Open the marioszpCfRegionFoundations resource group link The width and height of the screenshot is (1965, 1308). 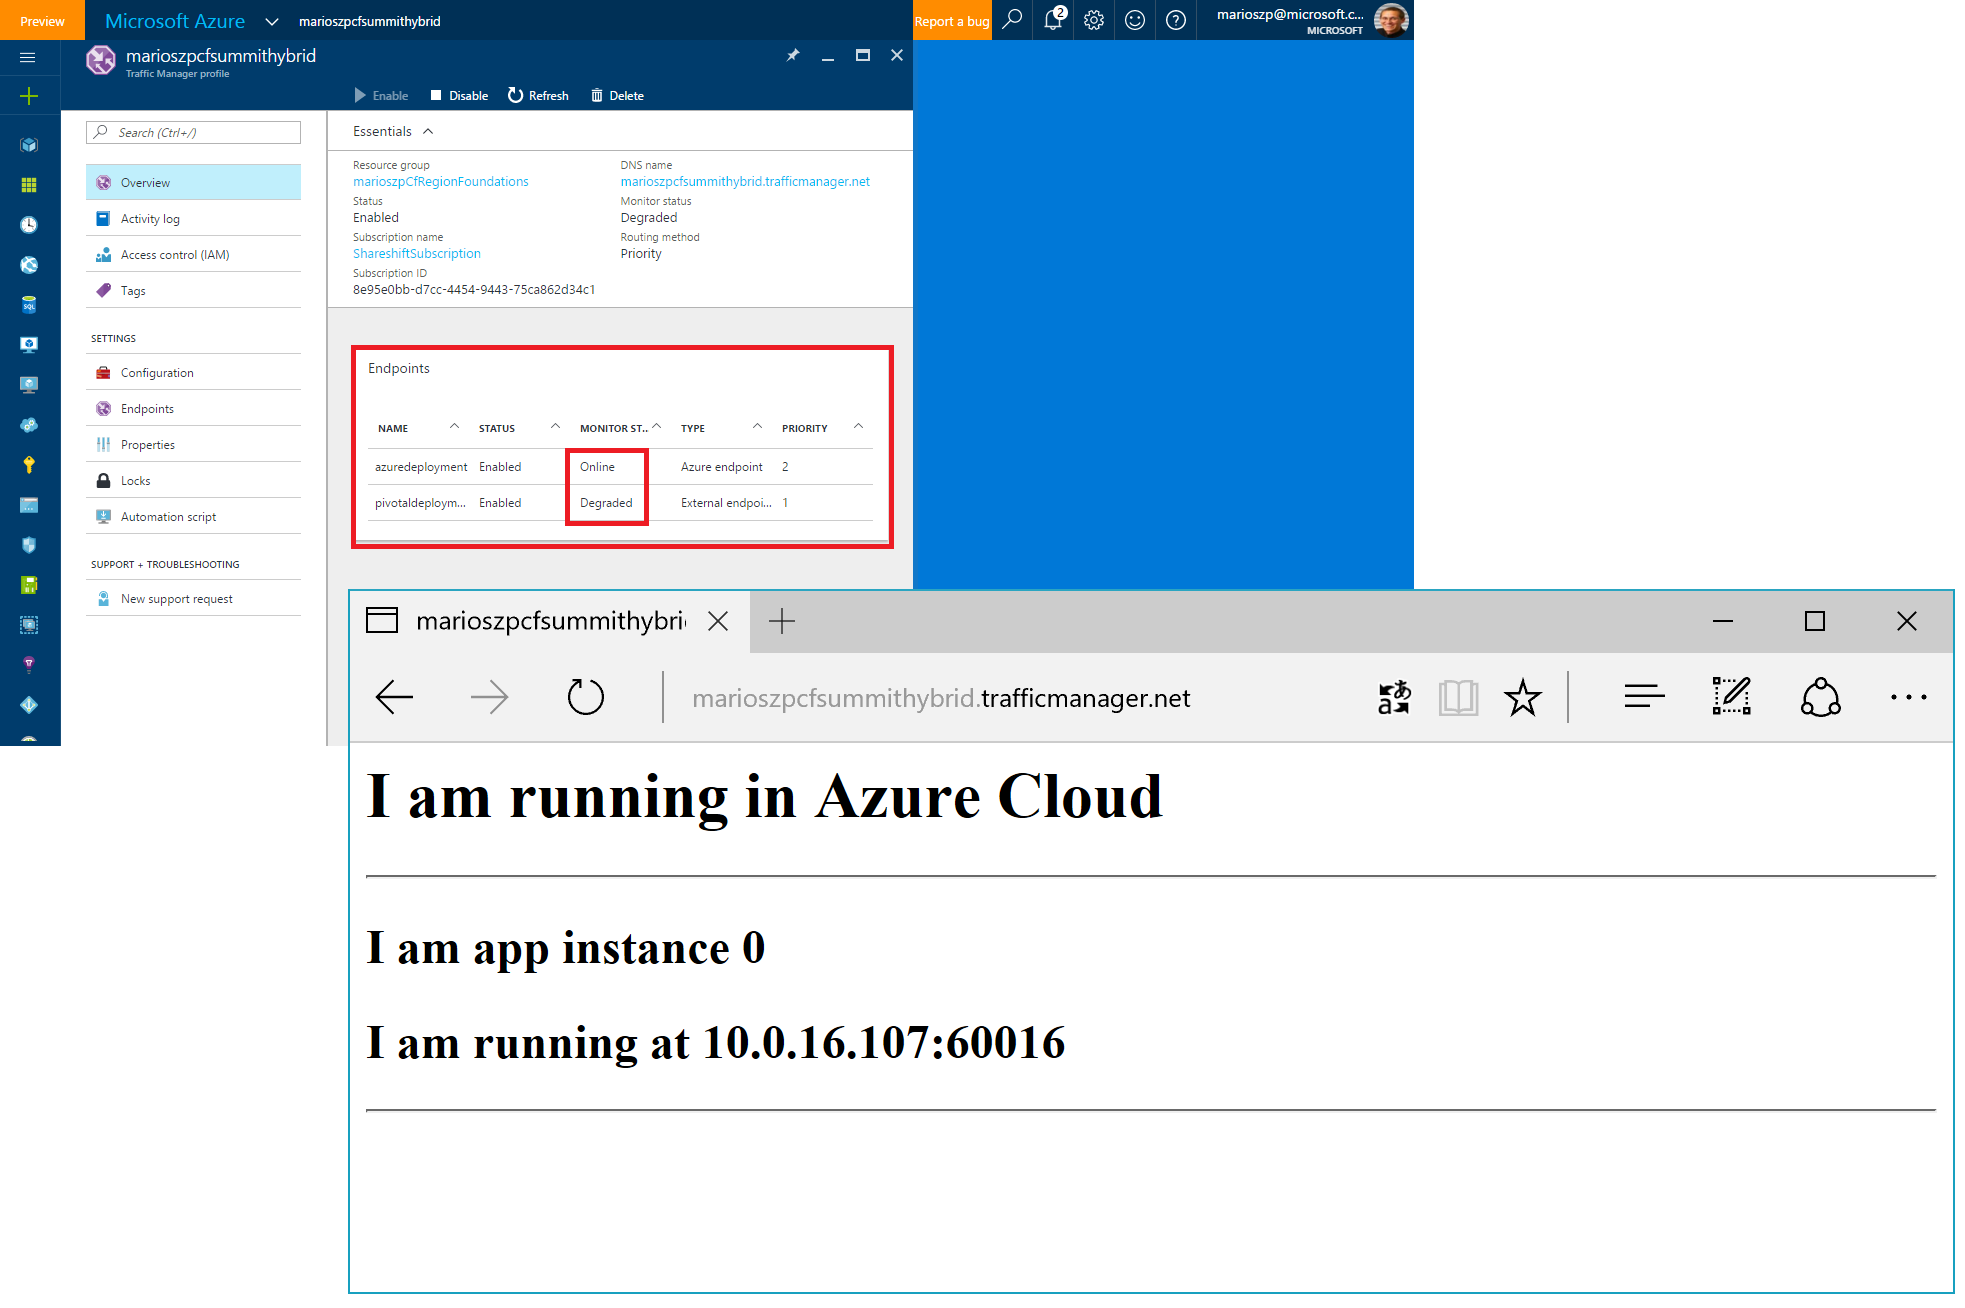[440, 182]
